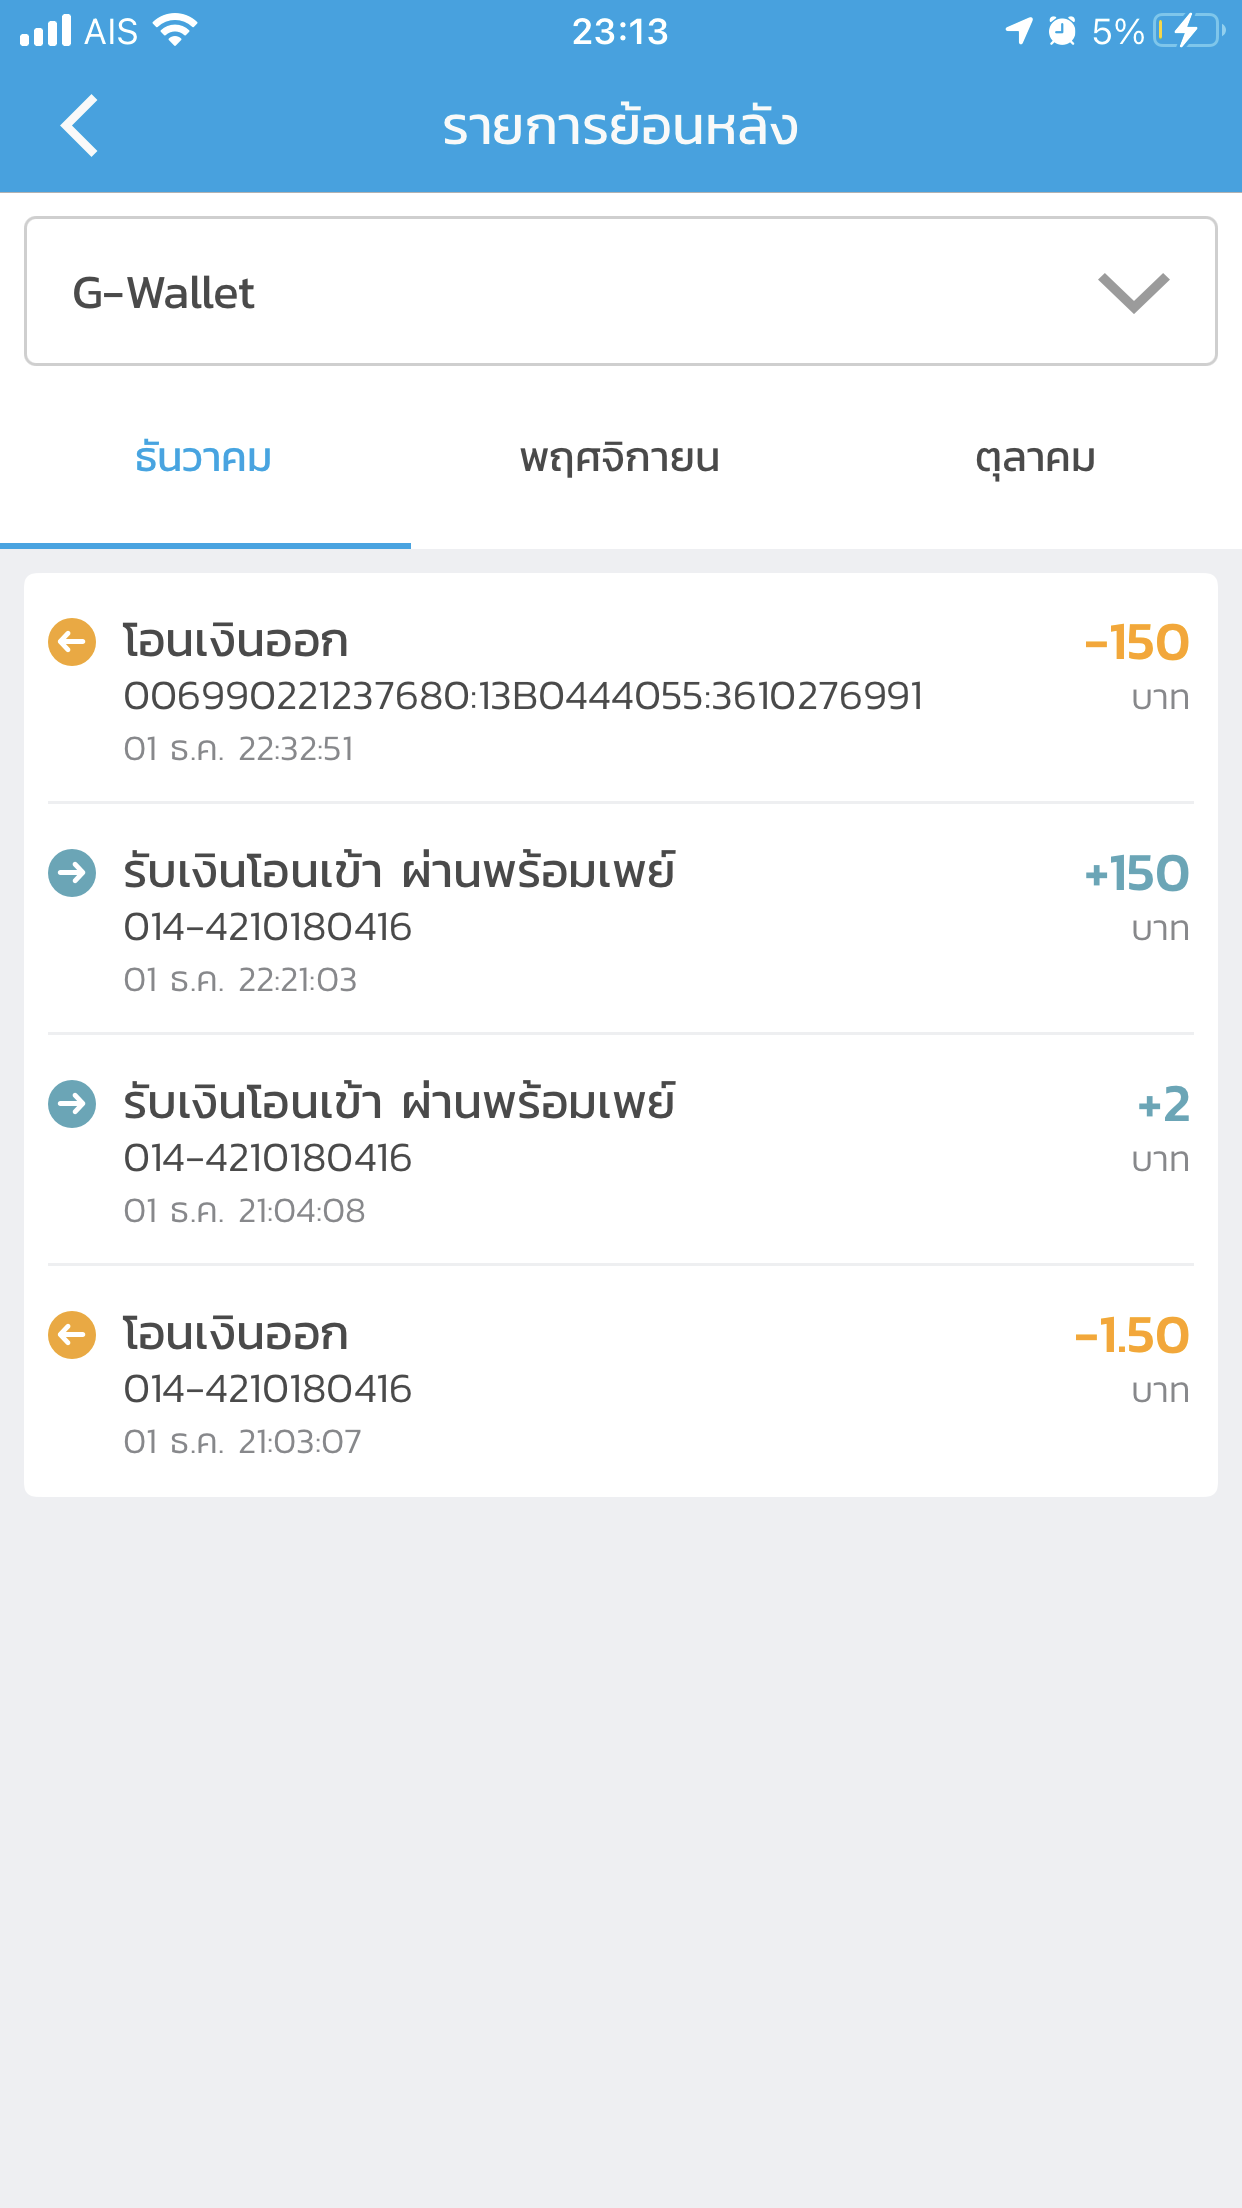Tap blue incoming arrow icon at 21:04:08
This screenshot has width=1242, height=2208.
[72, 1104]
